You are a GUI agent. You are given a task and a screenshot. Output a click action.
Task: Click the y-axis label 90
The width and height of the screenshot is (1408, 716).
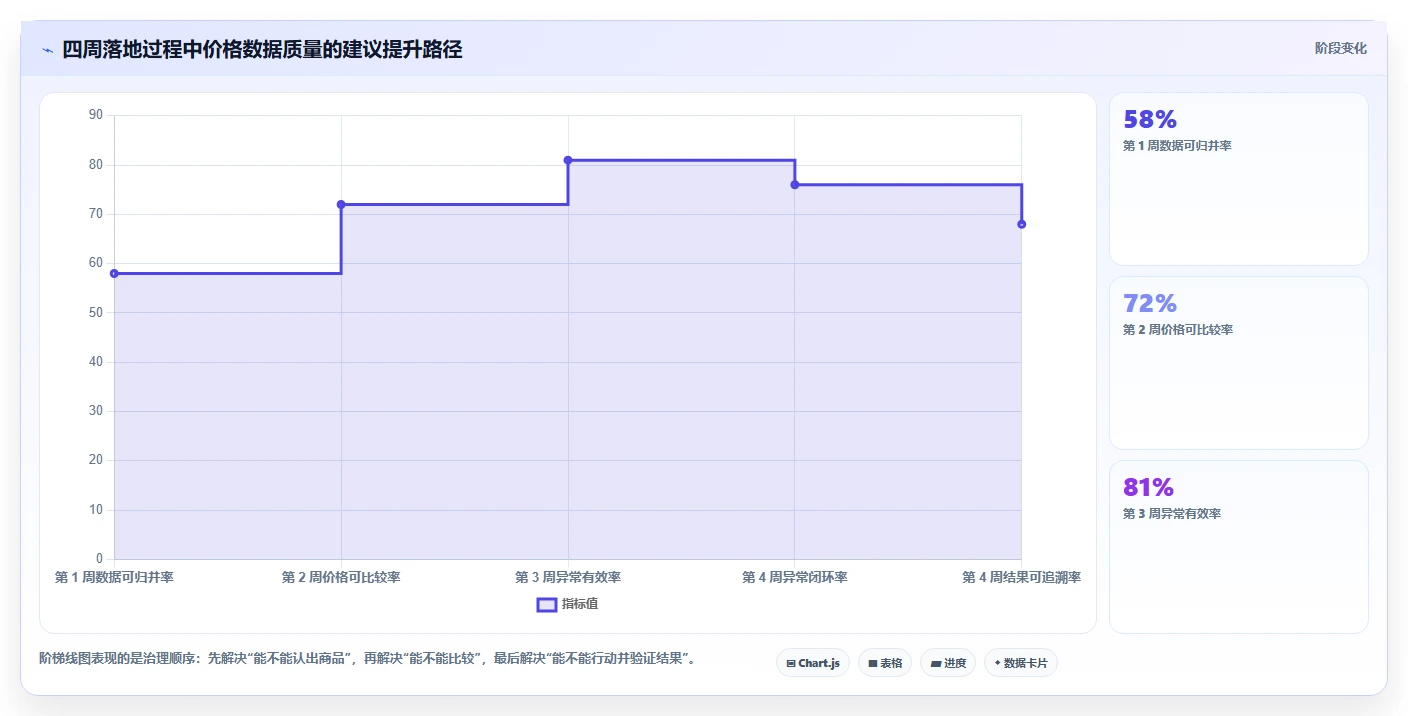click(96, 115)
